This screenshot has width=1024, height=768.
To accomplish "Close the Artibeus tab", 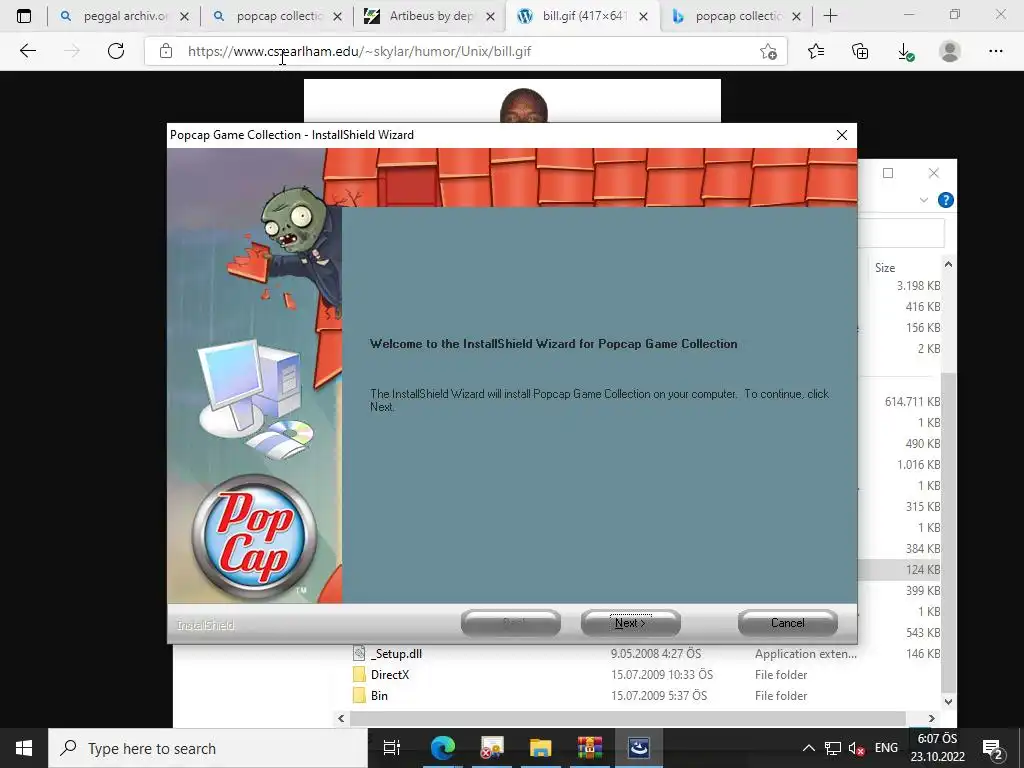I will (x=490, y=16).
